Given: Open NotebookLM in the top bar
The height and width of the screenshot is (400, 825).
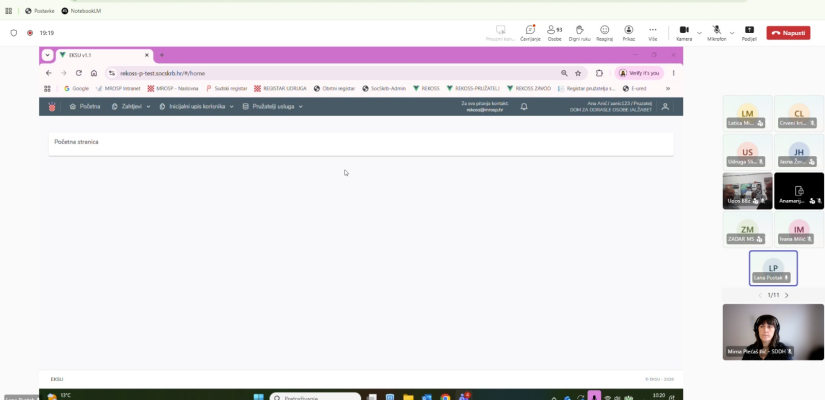Looking at the screenshot, I should tap(81, 11).
